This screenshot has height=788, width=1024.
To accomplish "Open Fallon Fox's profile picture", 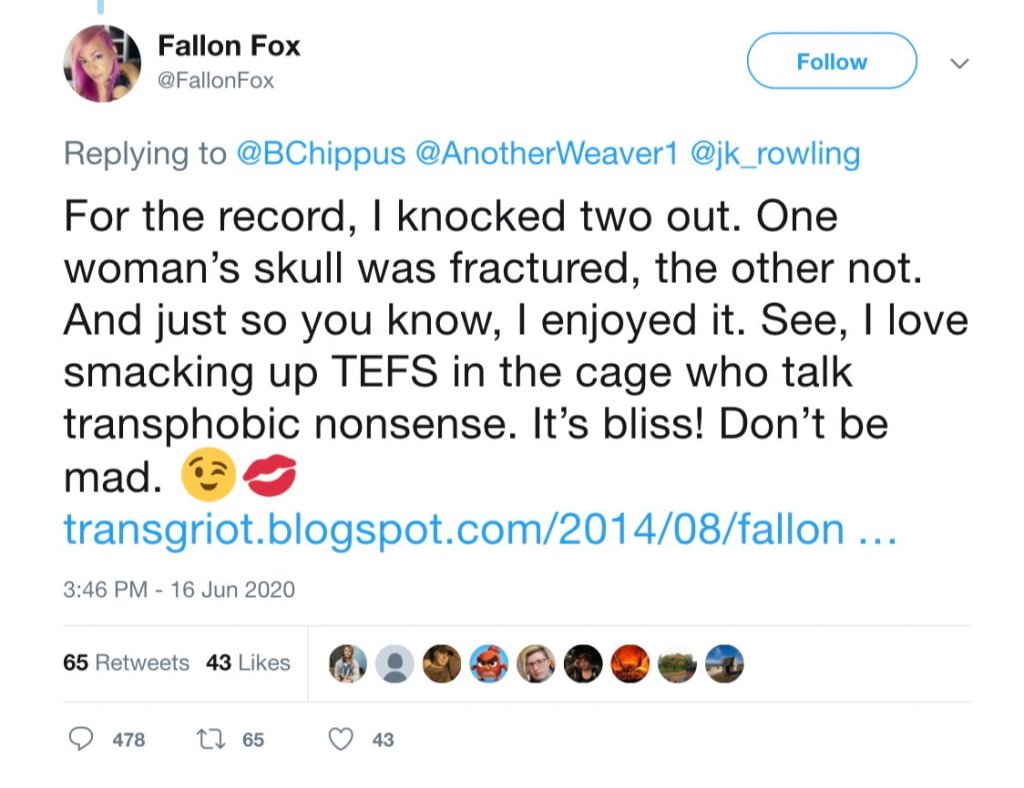I will coord(103,63).
